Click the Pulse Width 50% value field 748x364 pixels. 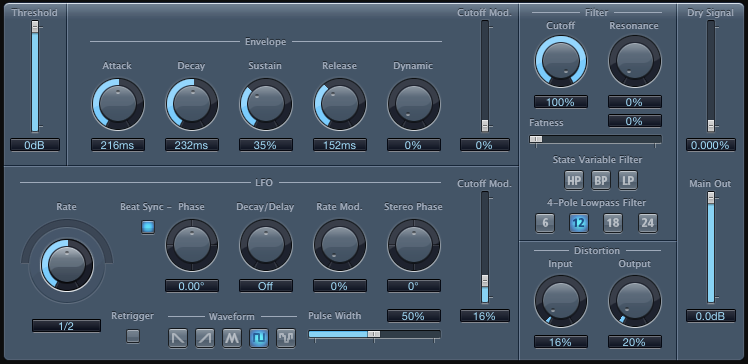(x=414, y=316)
